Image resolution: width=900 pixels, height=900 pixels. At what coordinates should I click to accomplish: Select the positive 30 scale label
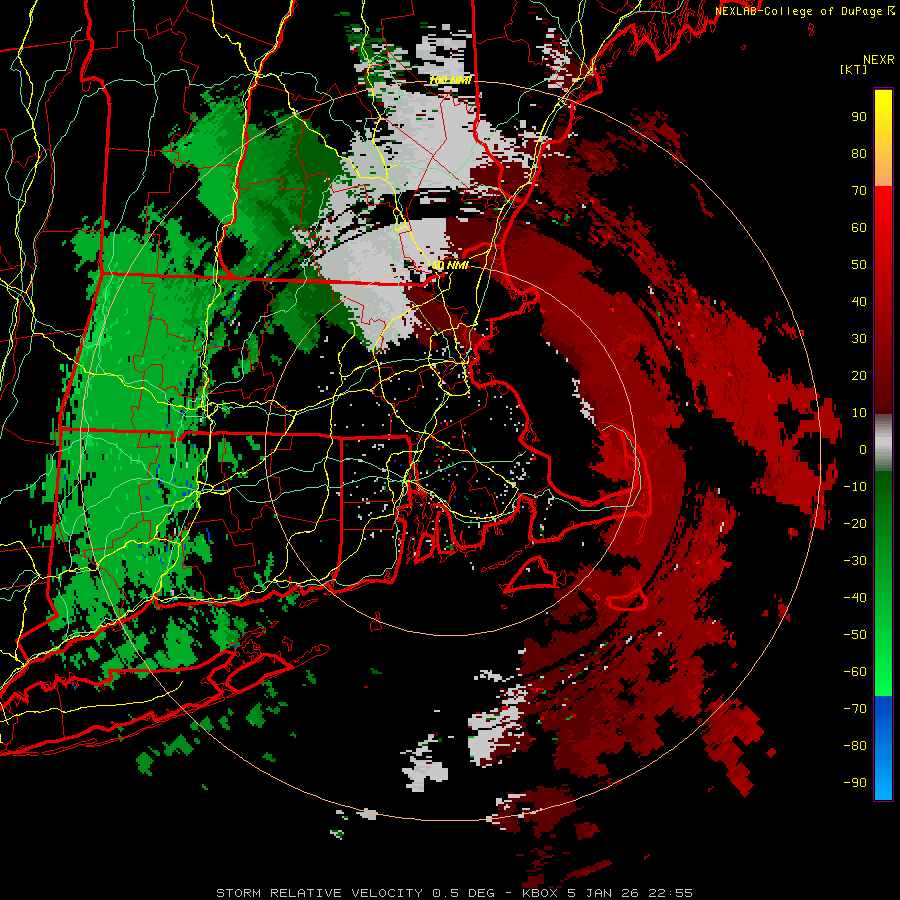click(x=859, y=339)
